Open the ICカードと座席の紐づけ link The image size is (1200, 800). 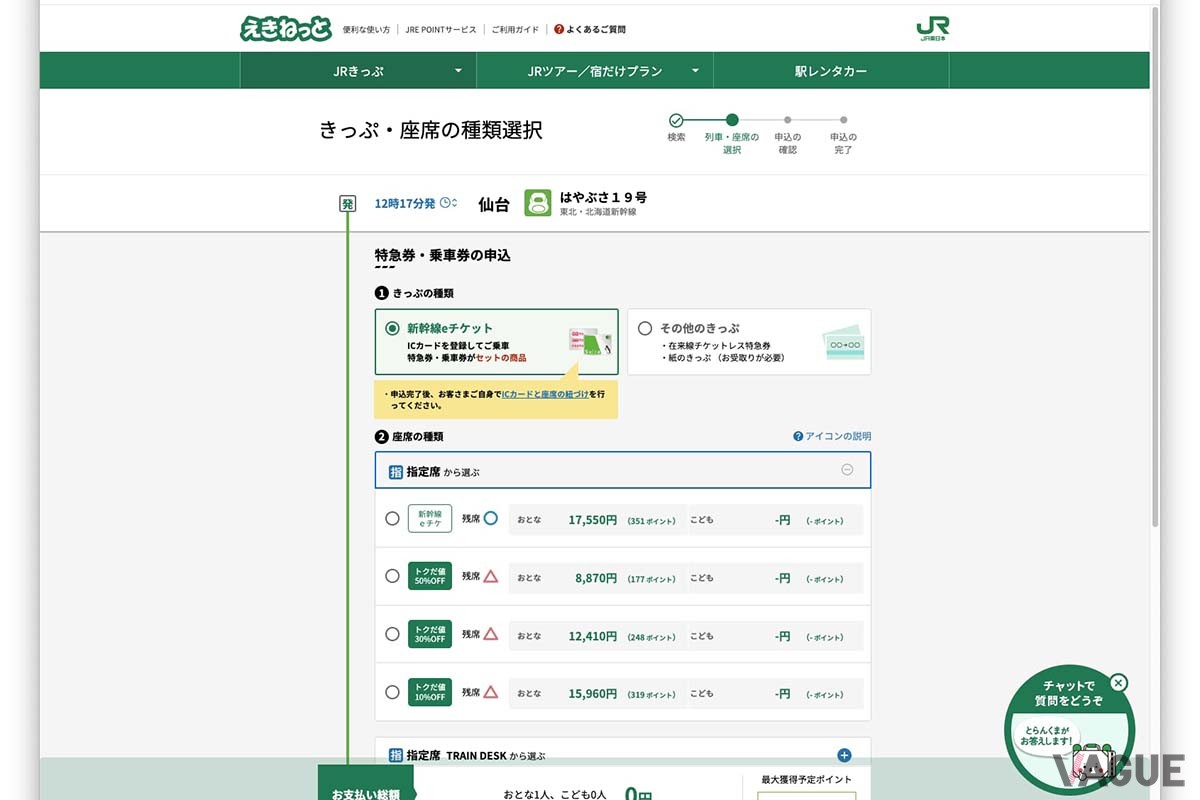pyautogui.click(x=545, y=395)
